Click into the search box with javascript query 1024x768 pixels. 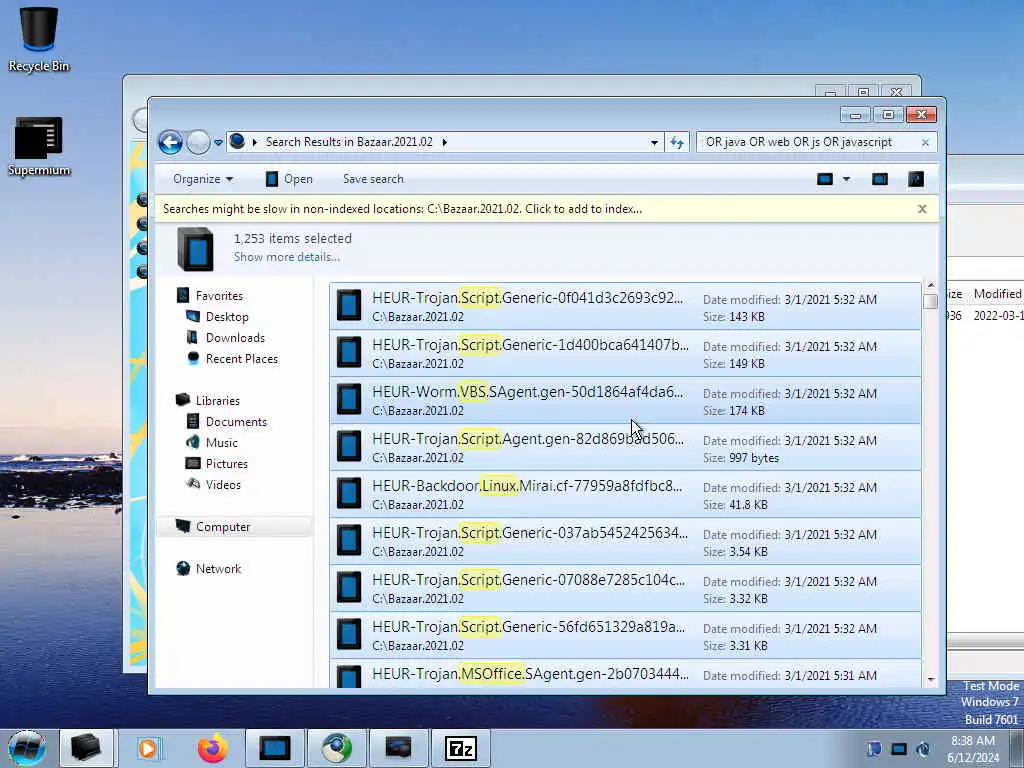807,142
